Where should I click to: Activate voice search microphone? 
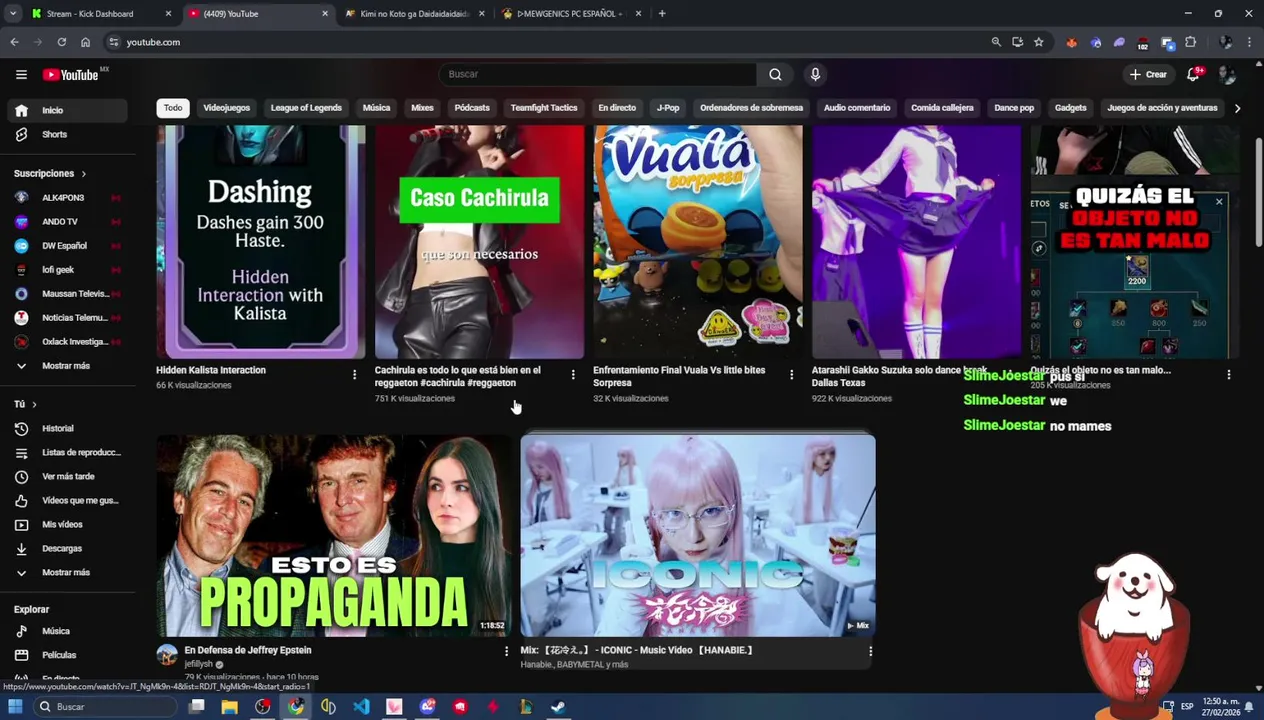click(x=815, y=74)
